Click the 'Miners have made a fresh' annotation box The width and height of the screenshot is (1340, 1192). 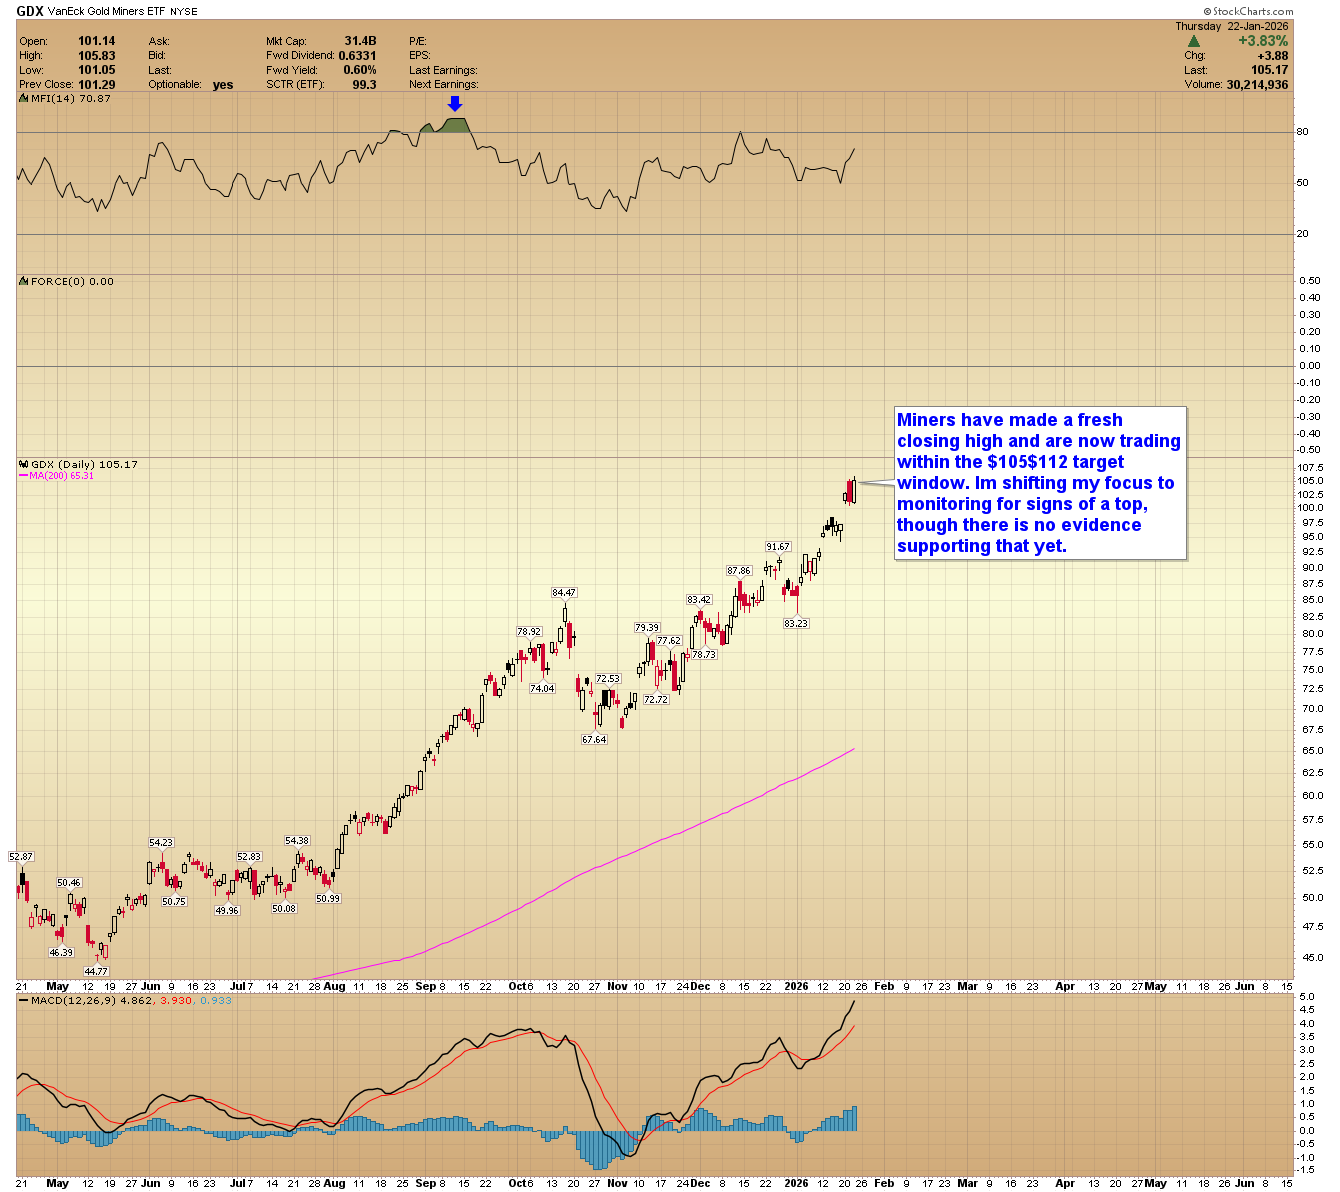1040,483
